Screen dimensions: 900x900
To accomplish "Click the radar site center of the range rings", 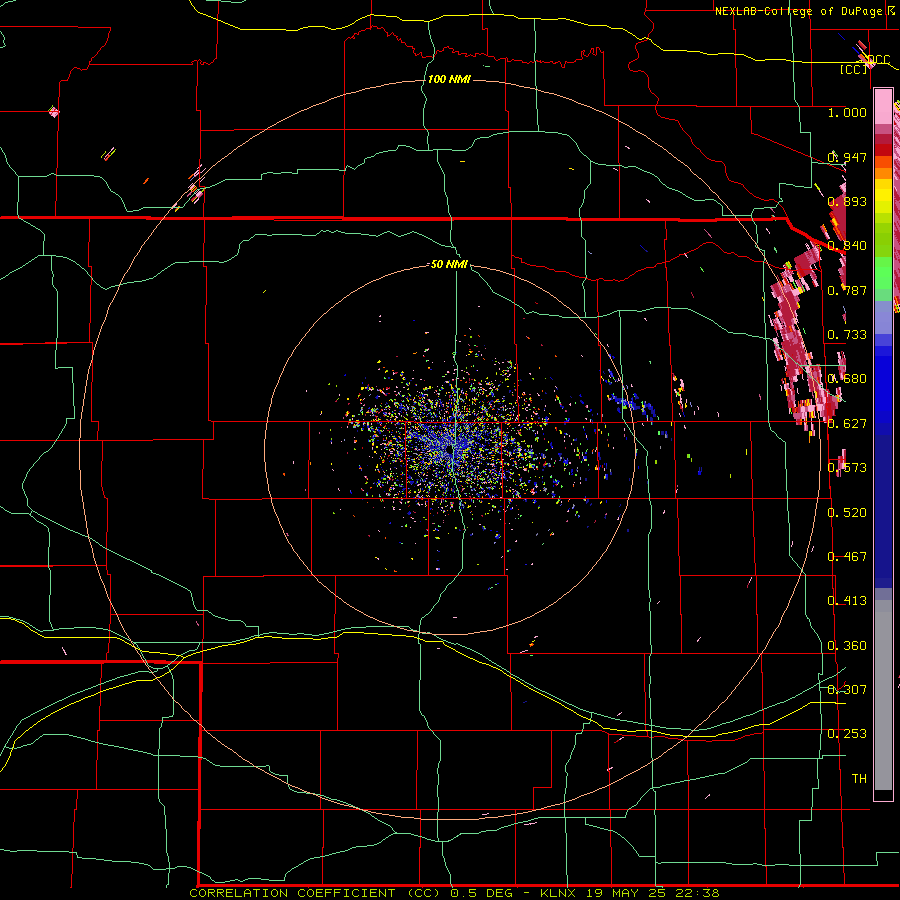I will click(451, 449).
